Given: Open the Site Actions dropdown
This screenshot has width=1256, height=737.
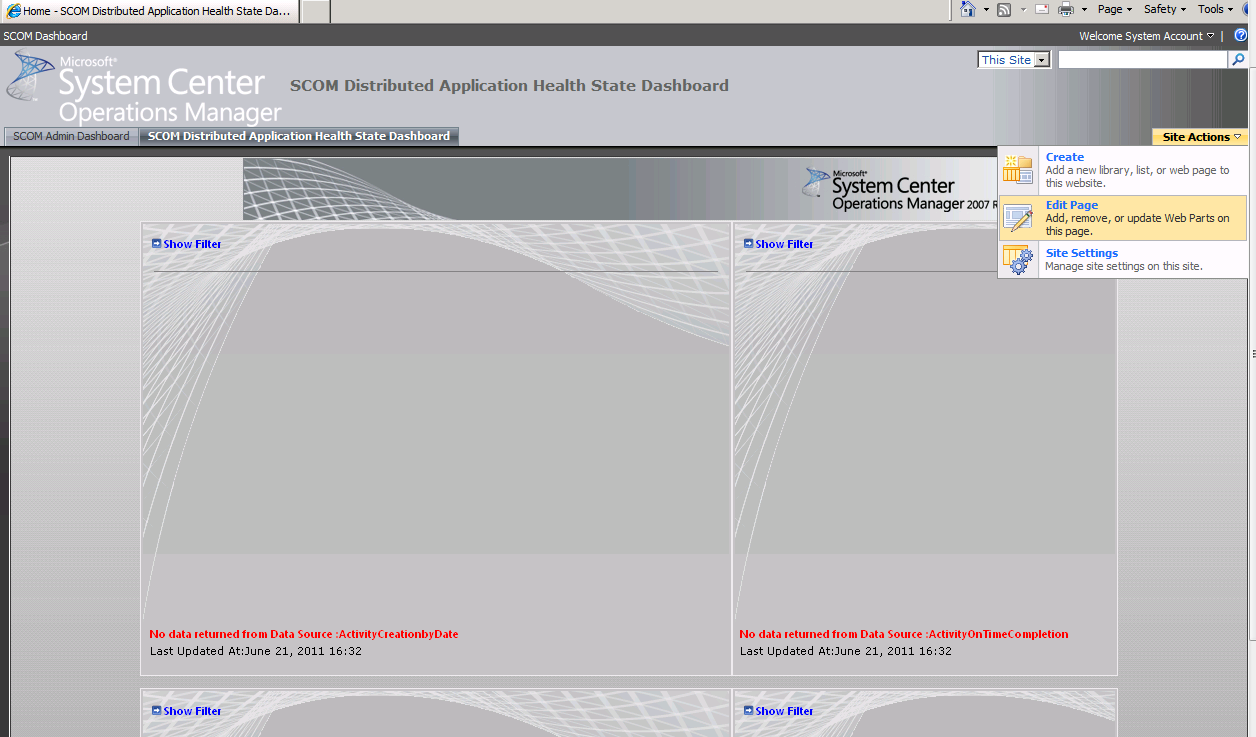Looking at the screenshot, I should [1199, 136].
